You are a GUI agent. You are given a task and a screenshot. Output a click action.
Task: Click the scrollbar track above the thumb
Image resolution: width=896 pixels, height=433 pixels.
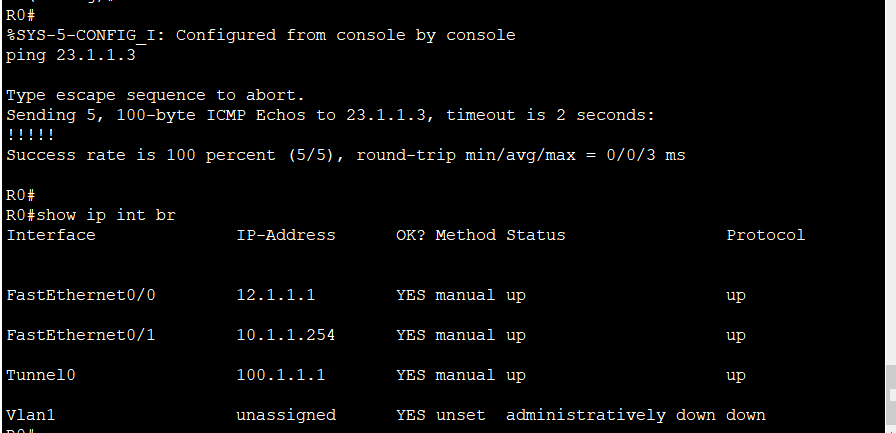(x=891, y=183)
